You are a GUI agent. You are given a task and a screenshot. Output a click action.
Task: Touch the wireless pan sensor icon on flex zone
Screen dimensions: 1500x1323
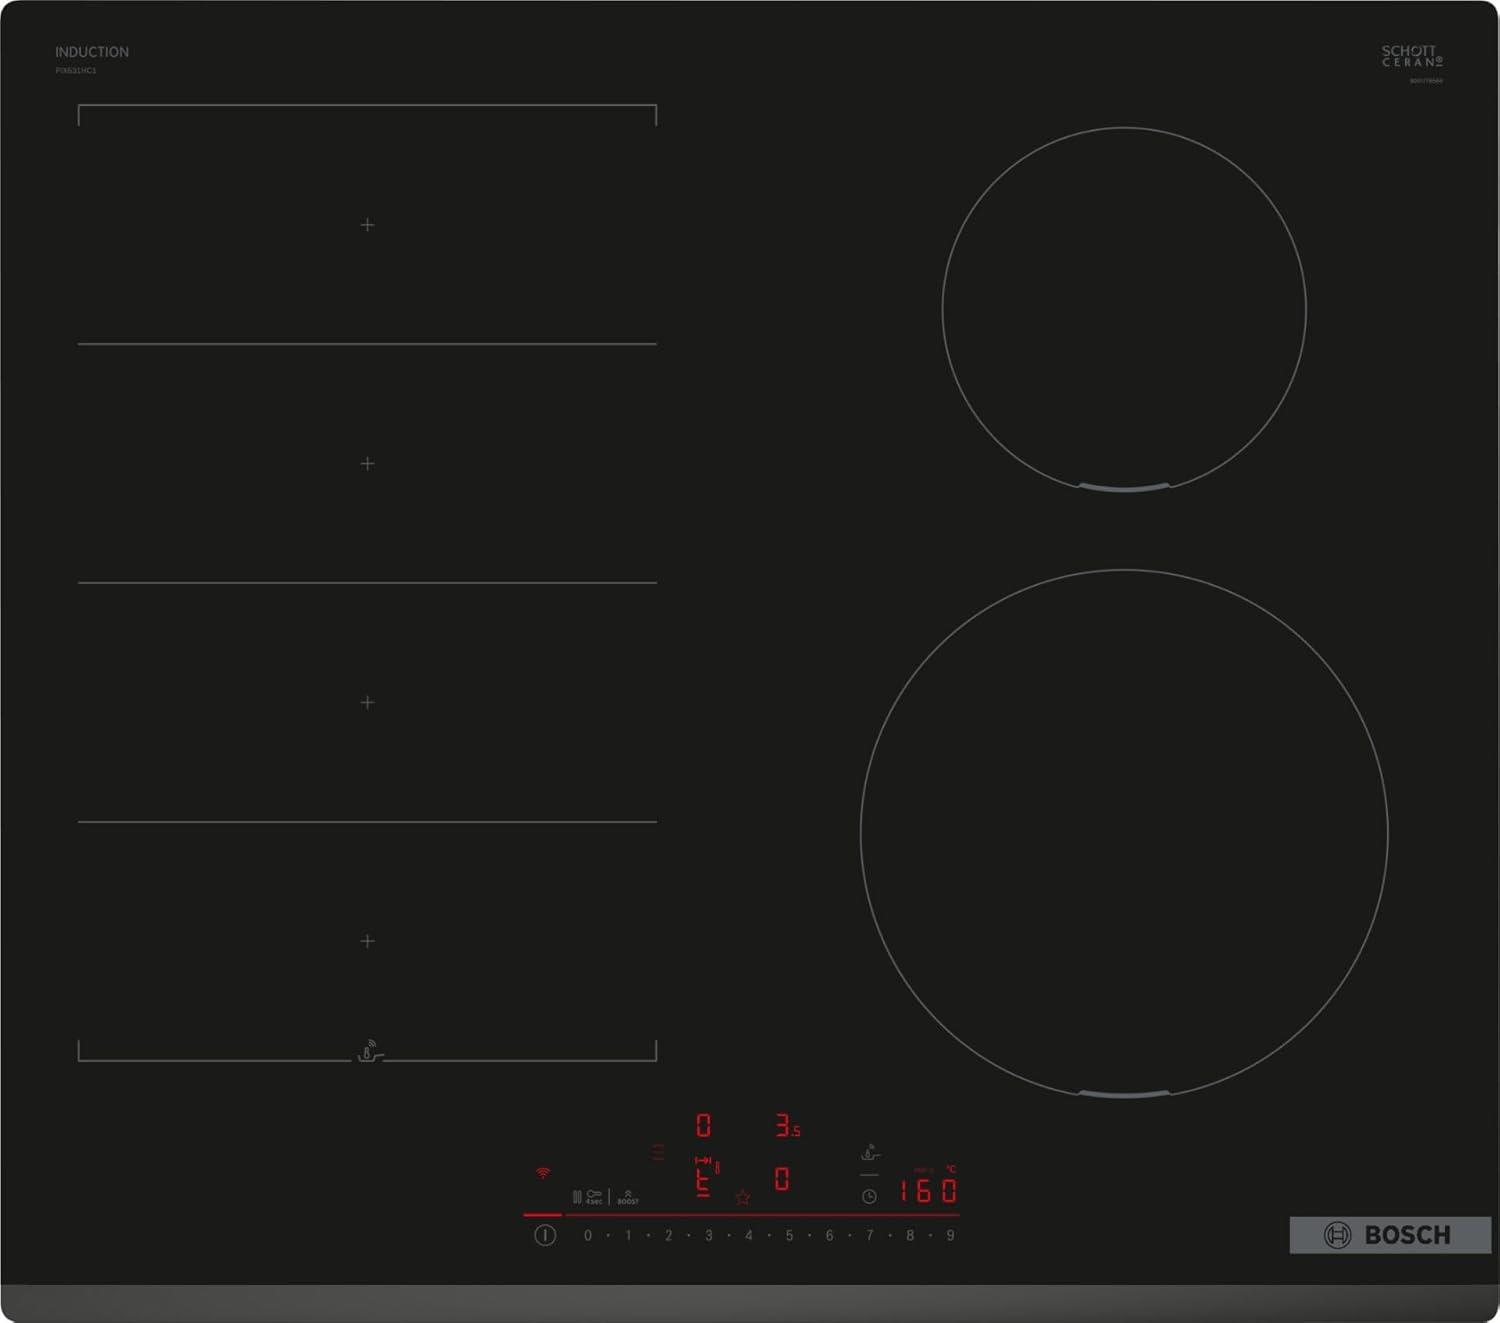(x=369, y=1051)
